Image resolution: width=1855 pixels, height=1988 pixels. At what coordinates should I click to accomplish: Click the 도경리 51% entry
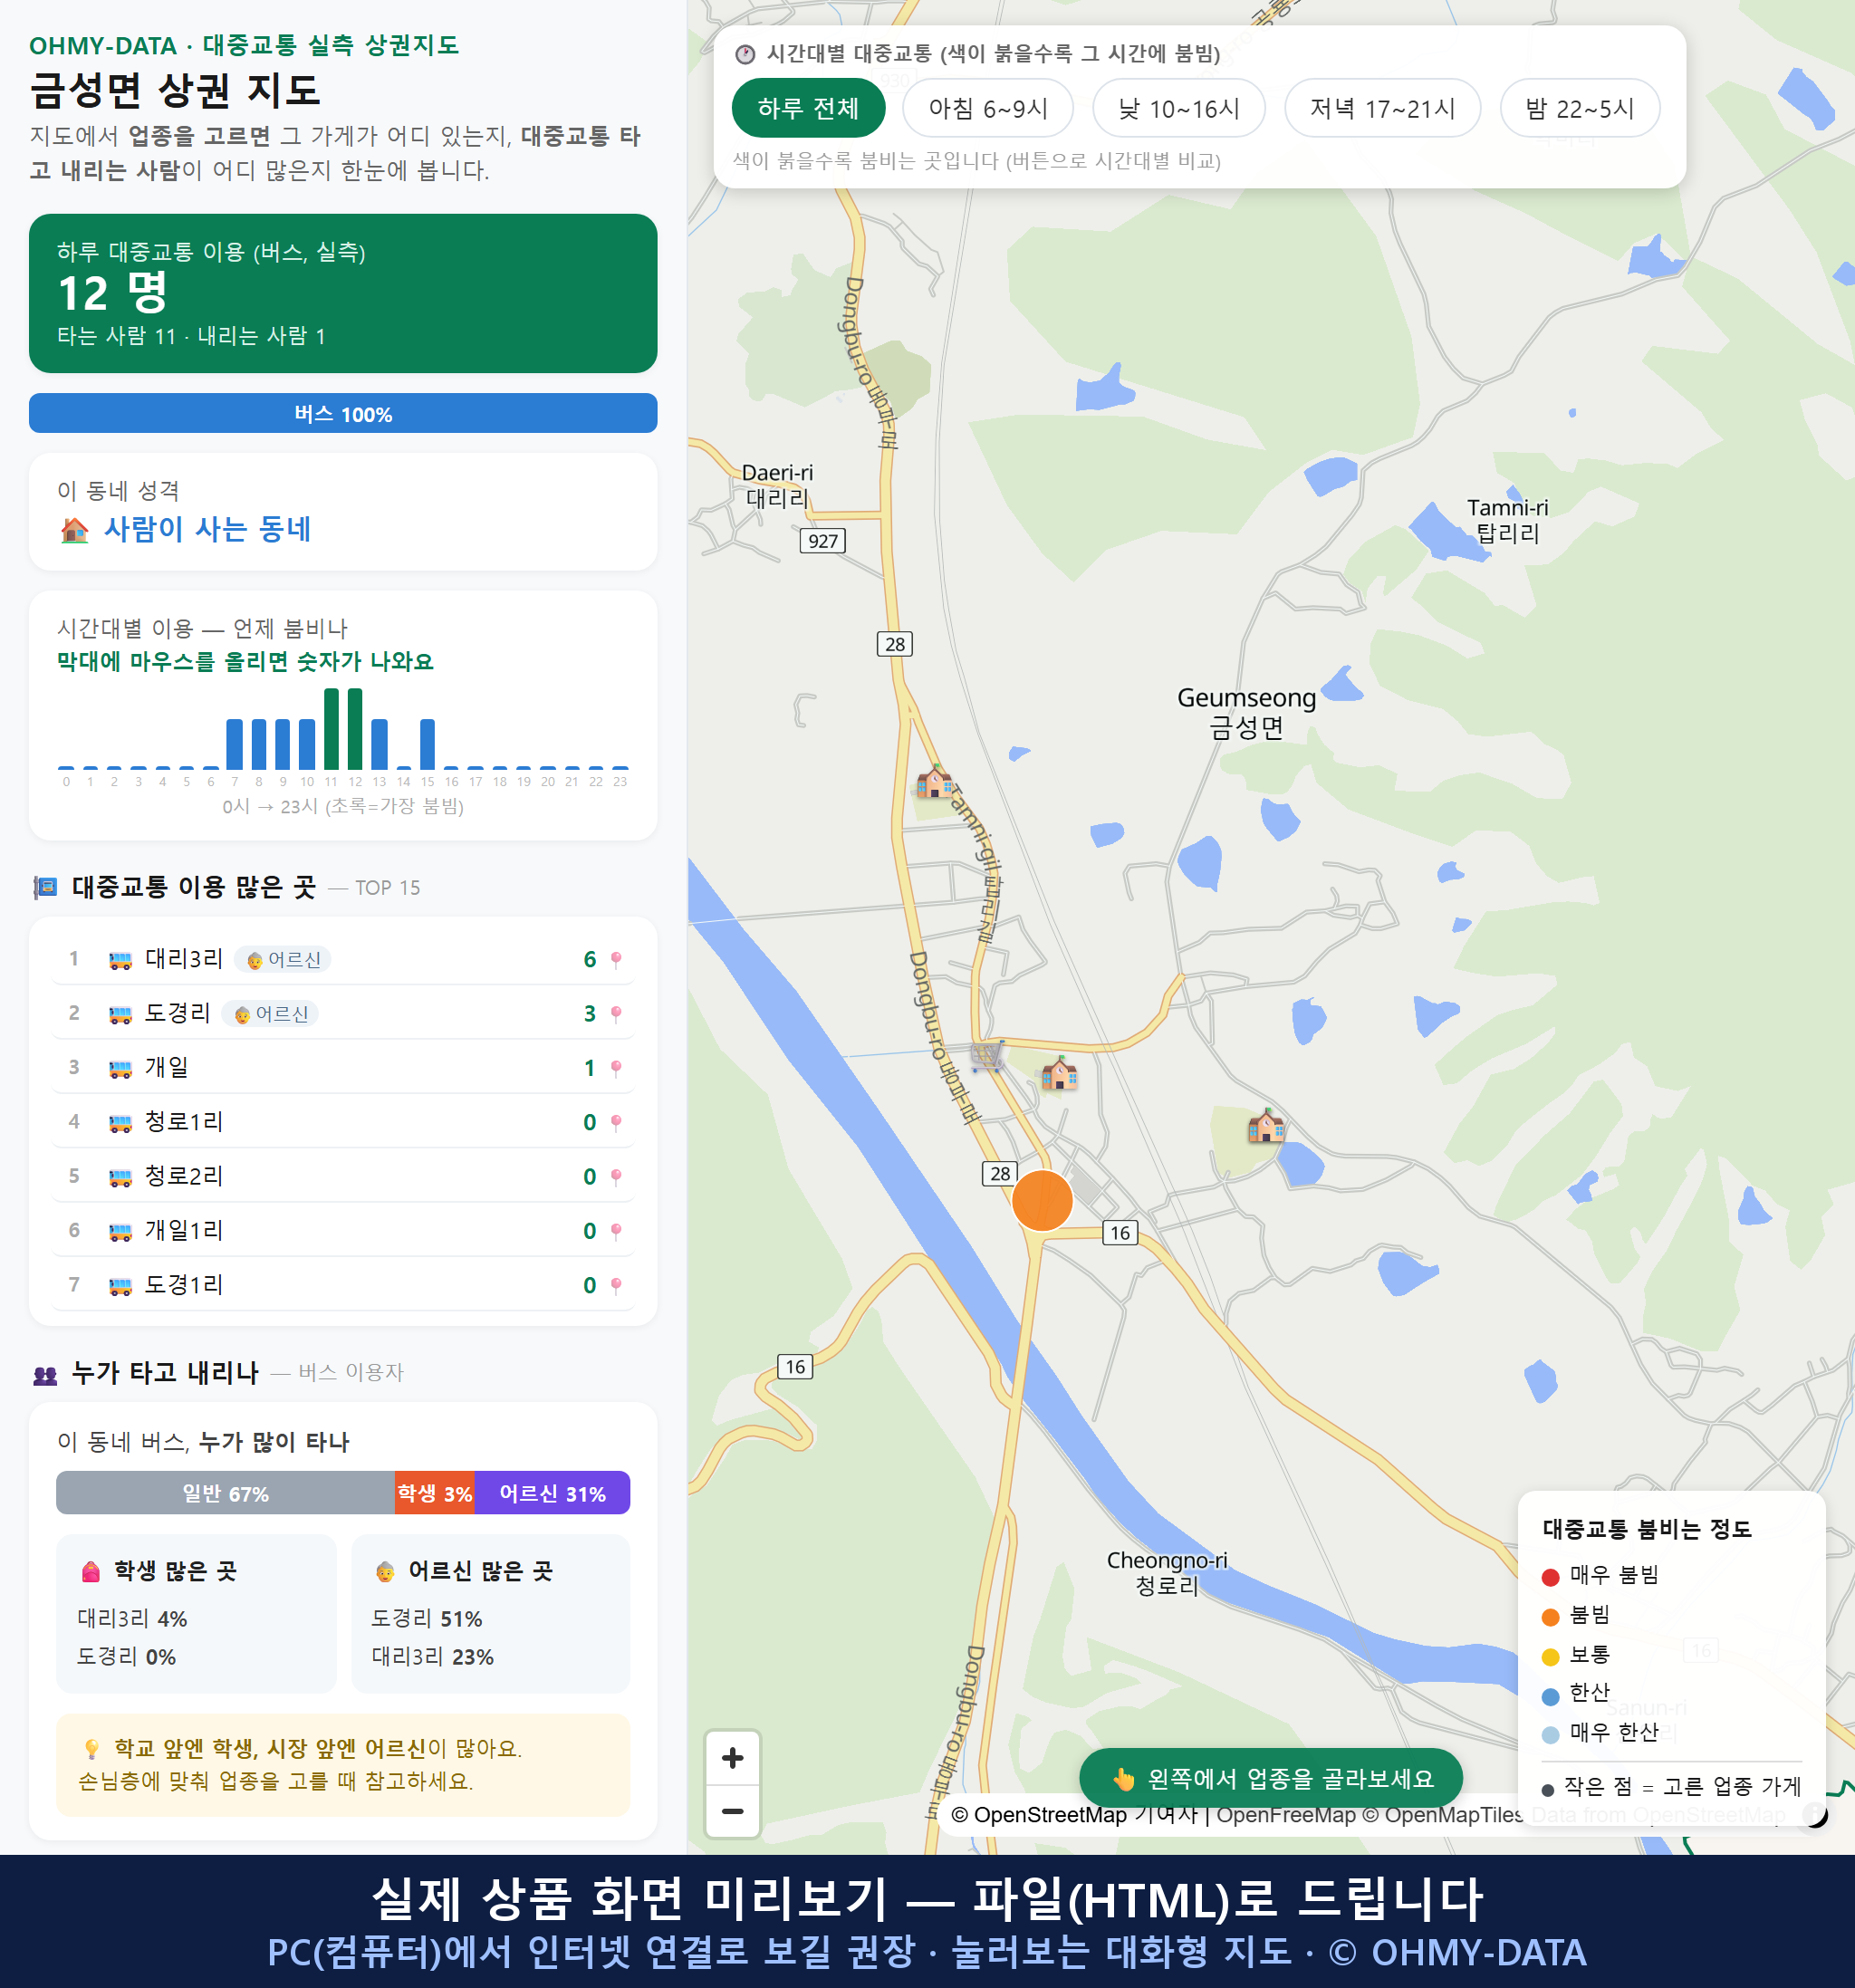(427, 1619)
